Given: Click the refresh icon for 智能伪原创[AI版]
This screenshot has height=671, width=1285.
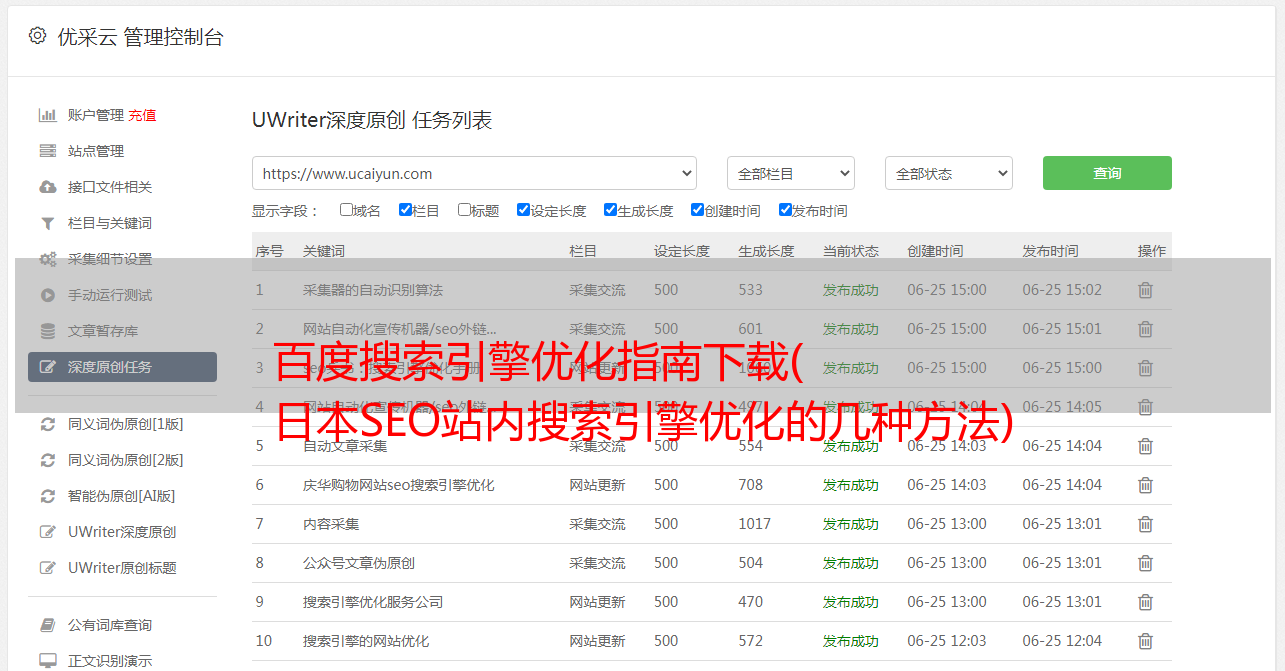Looking at the screenshot, I should pos(47,496).
